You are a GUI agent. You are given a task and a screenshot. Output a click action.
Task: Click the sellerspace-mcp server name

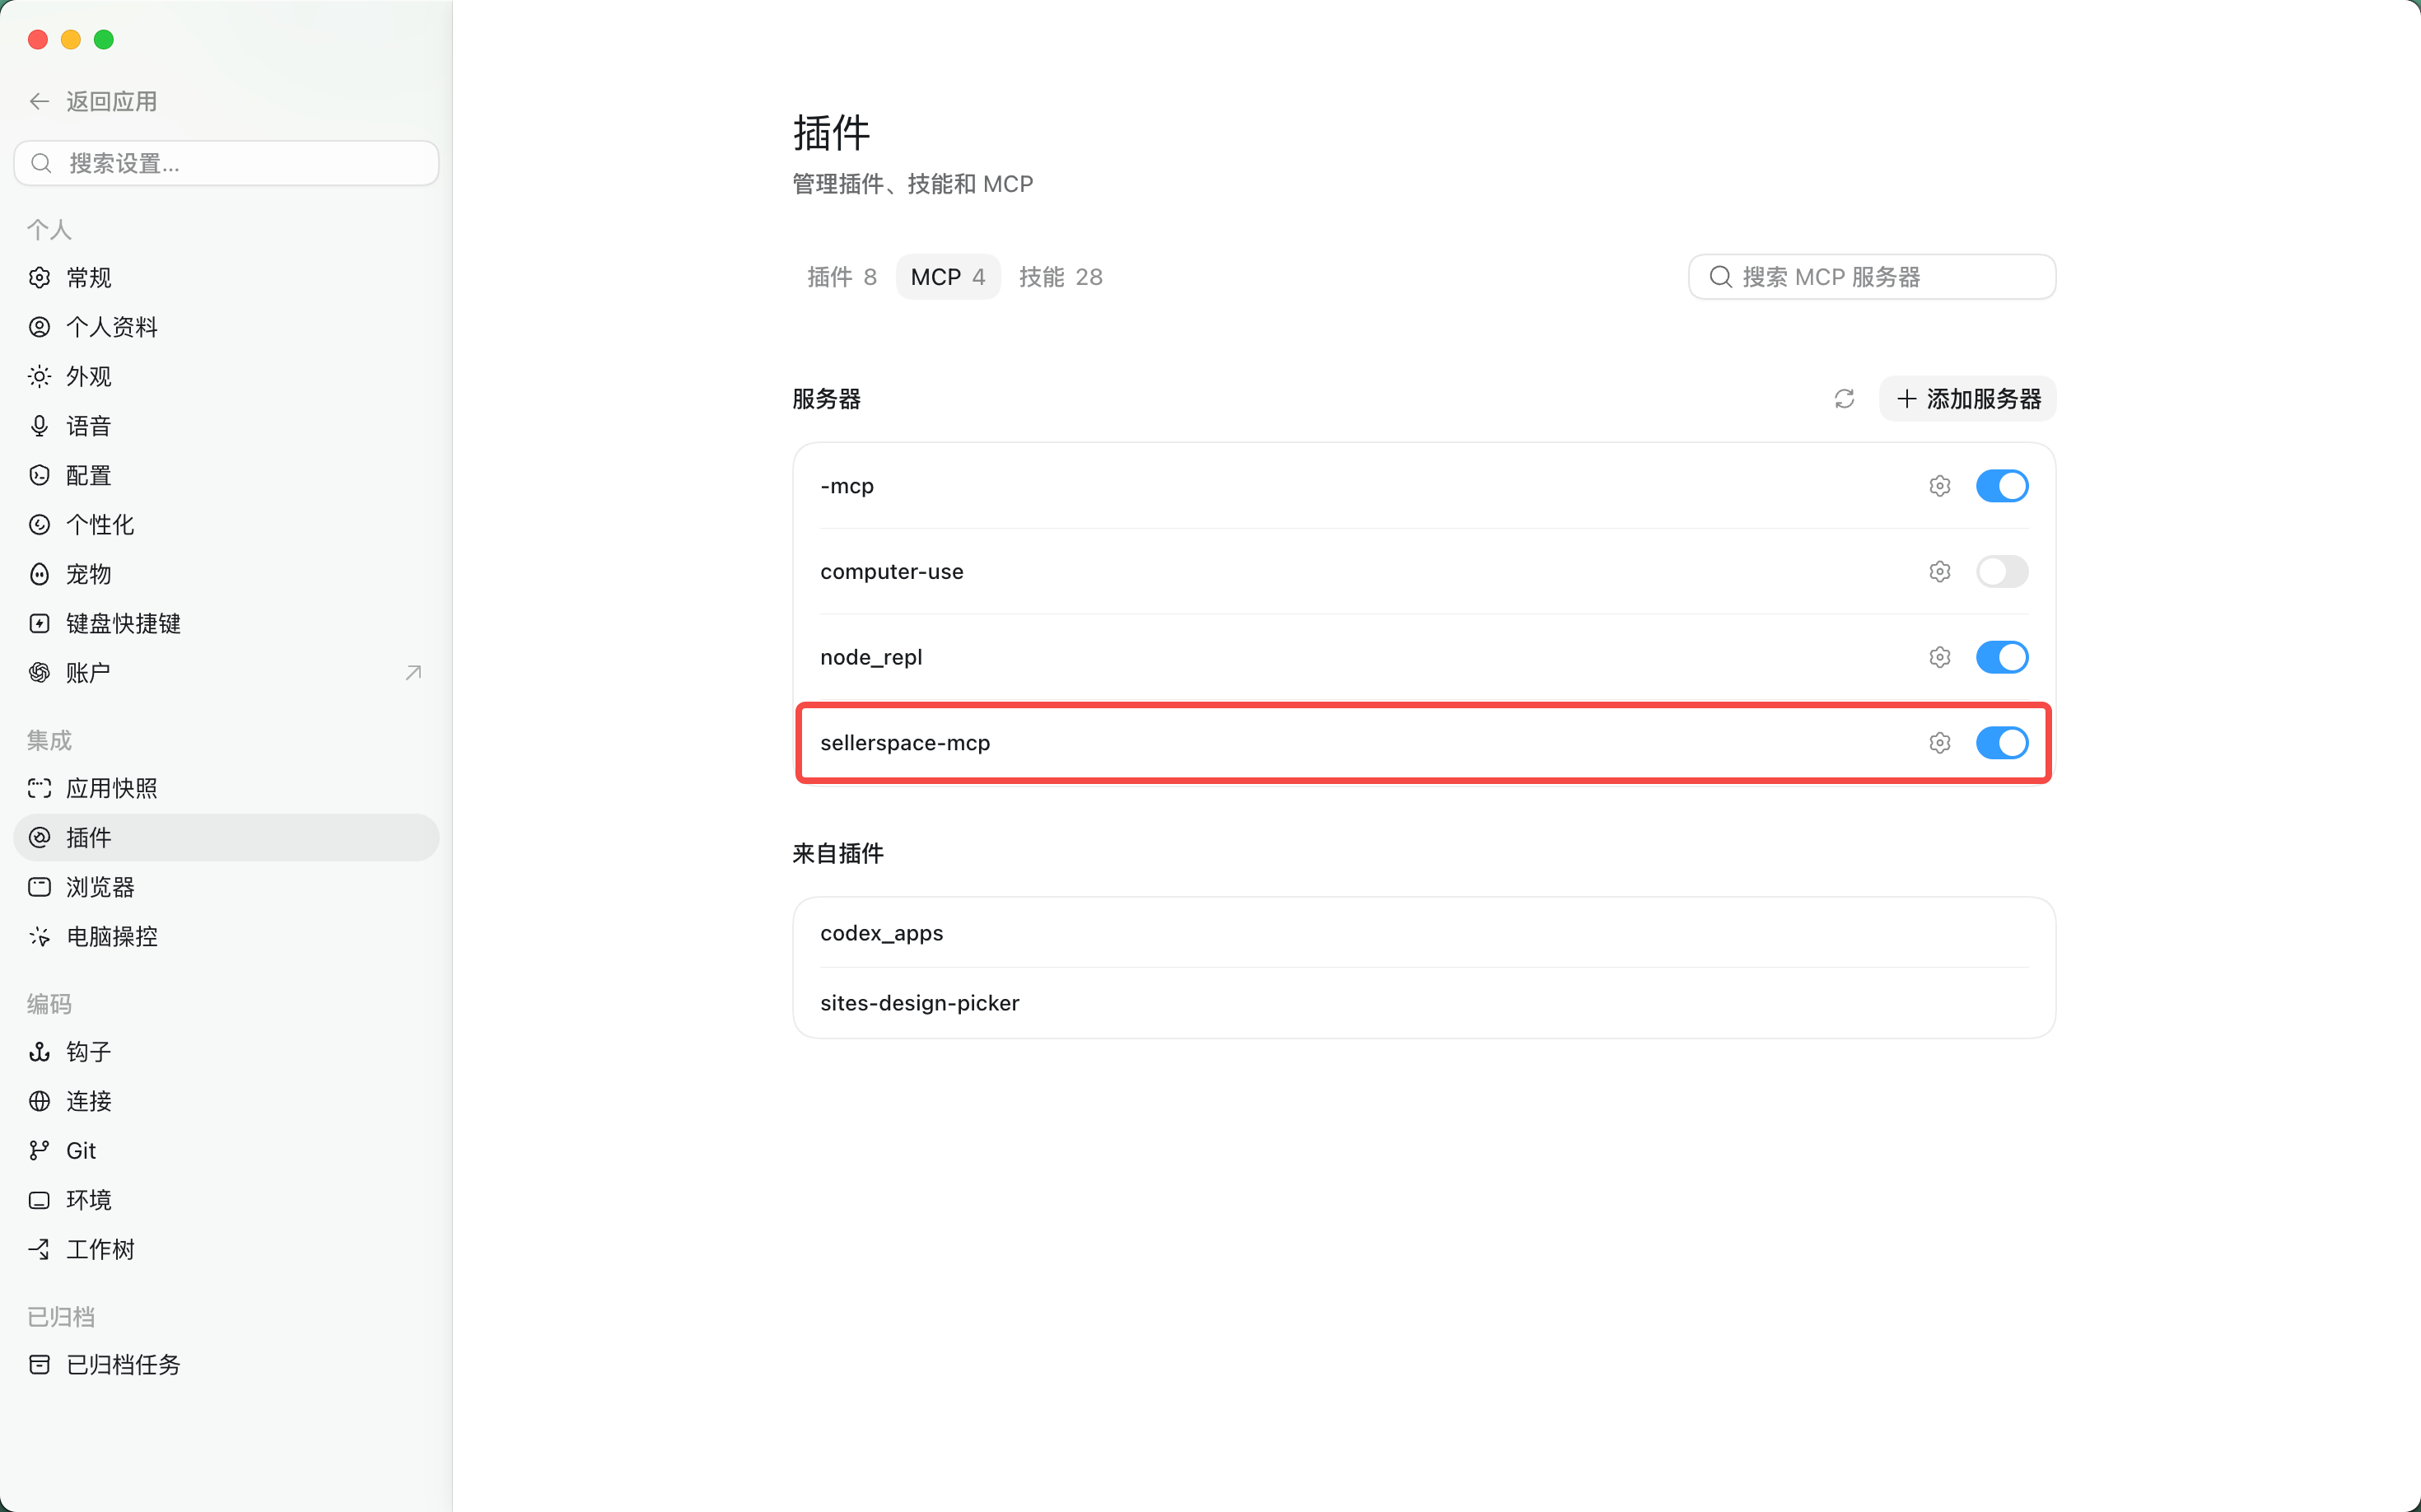[x=905, y=743]
